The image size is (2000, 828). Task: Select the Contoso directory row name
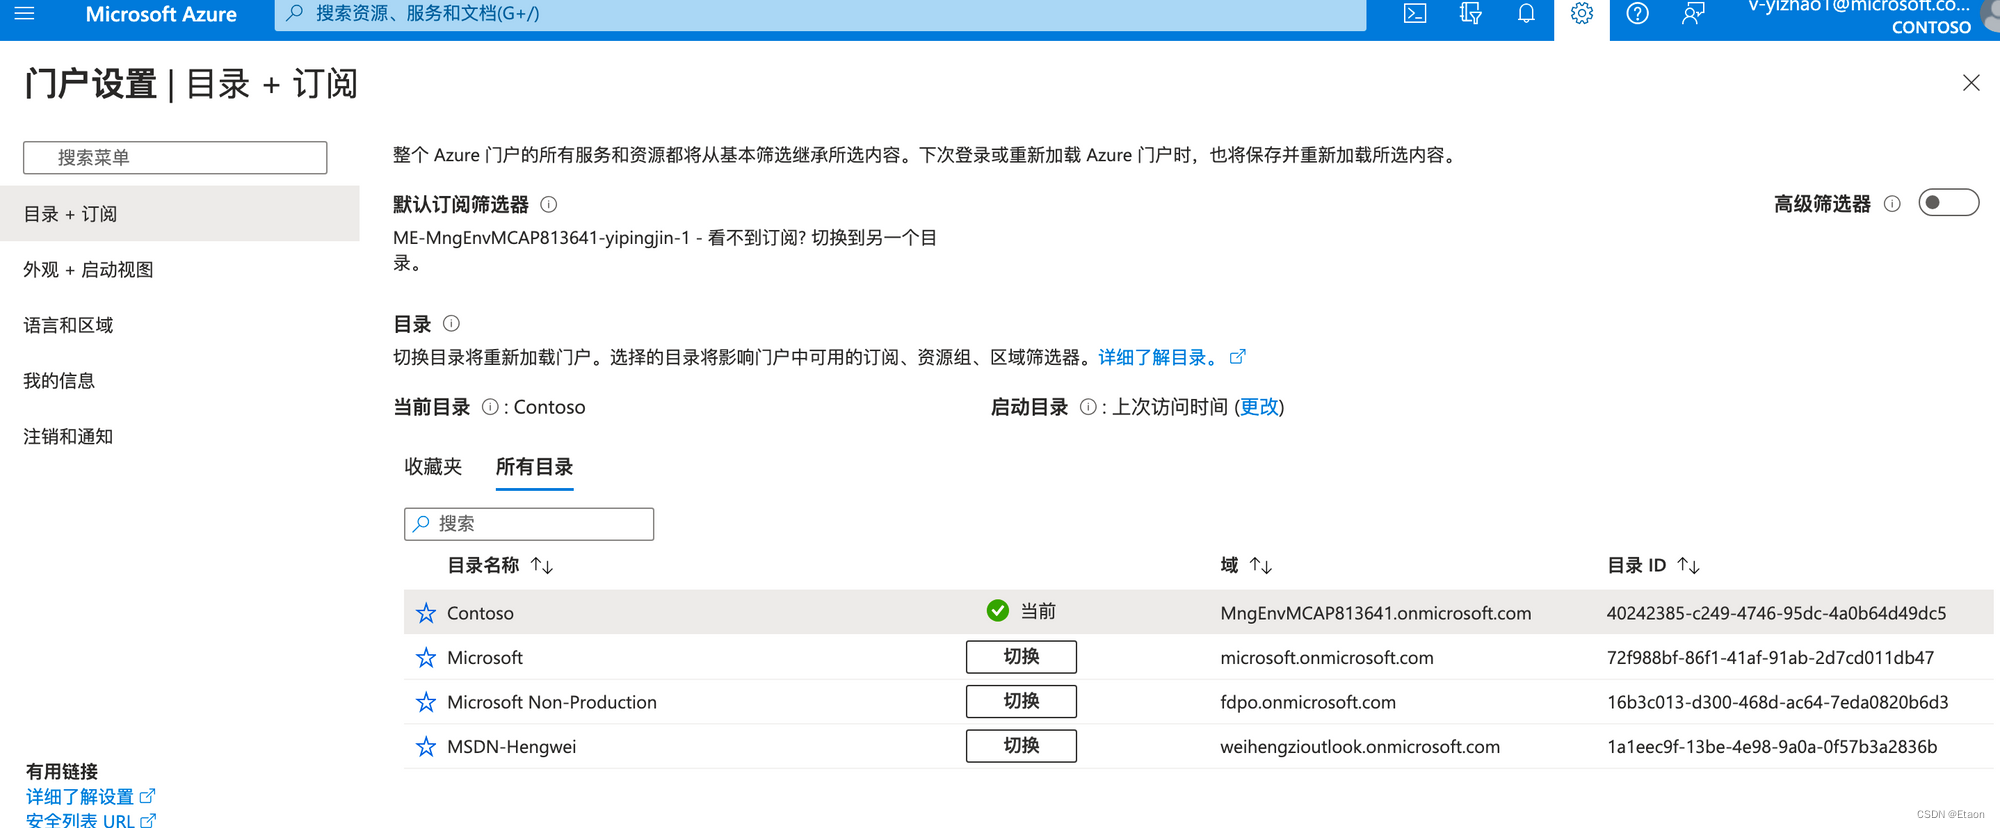(x=480, y=613)
